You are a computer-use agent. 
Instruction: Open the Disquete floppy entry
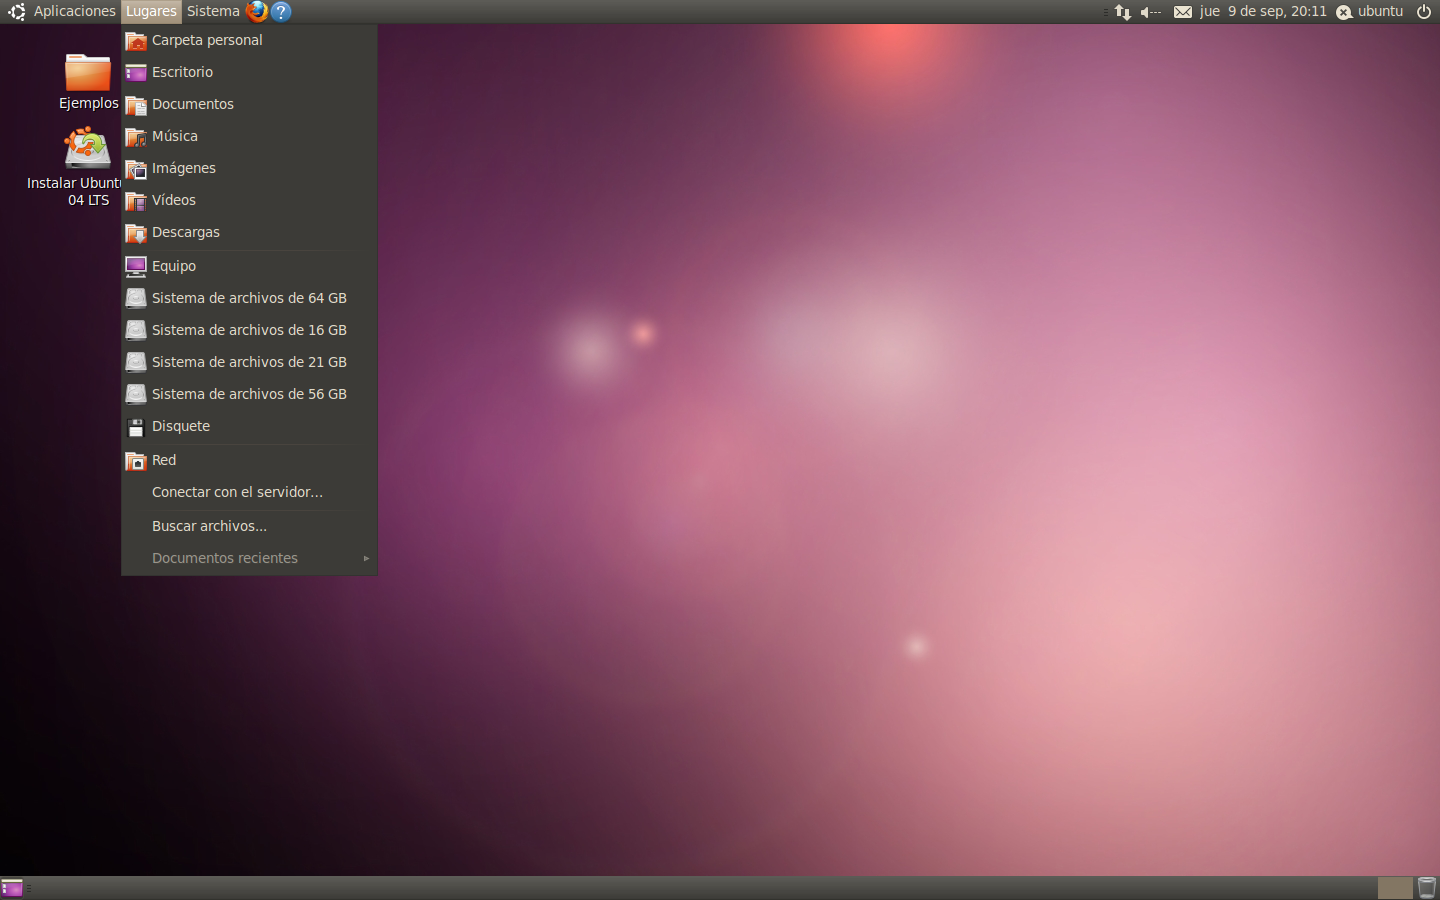(249, 426)
